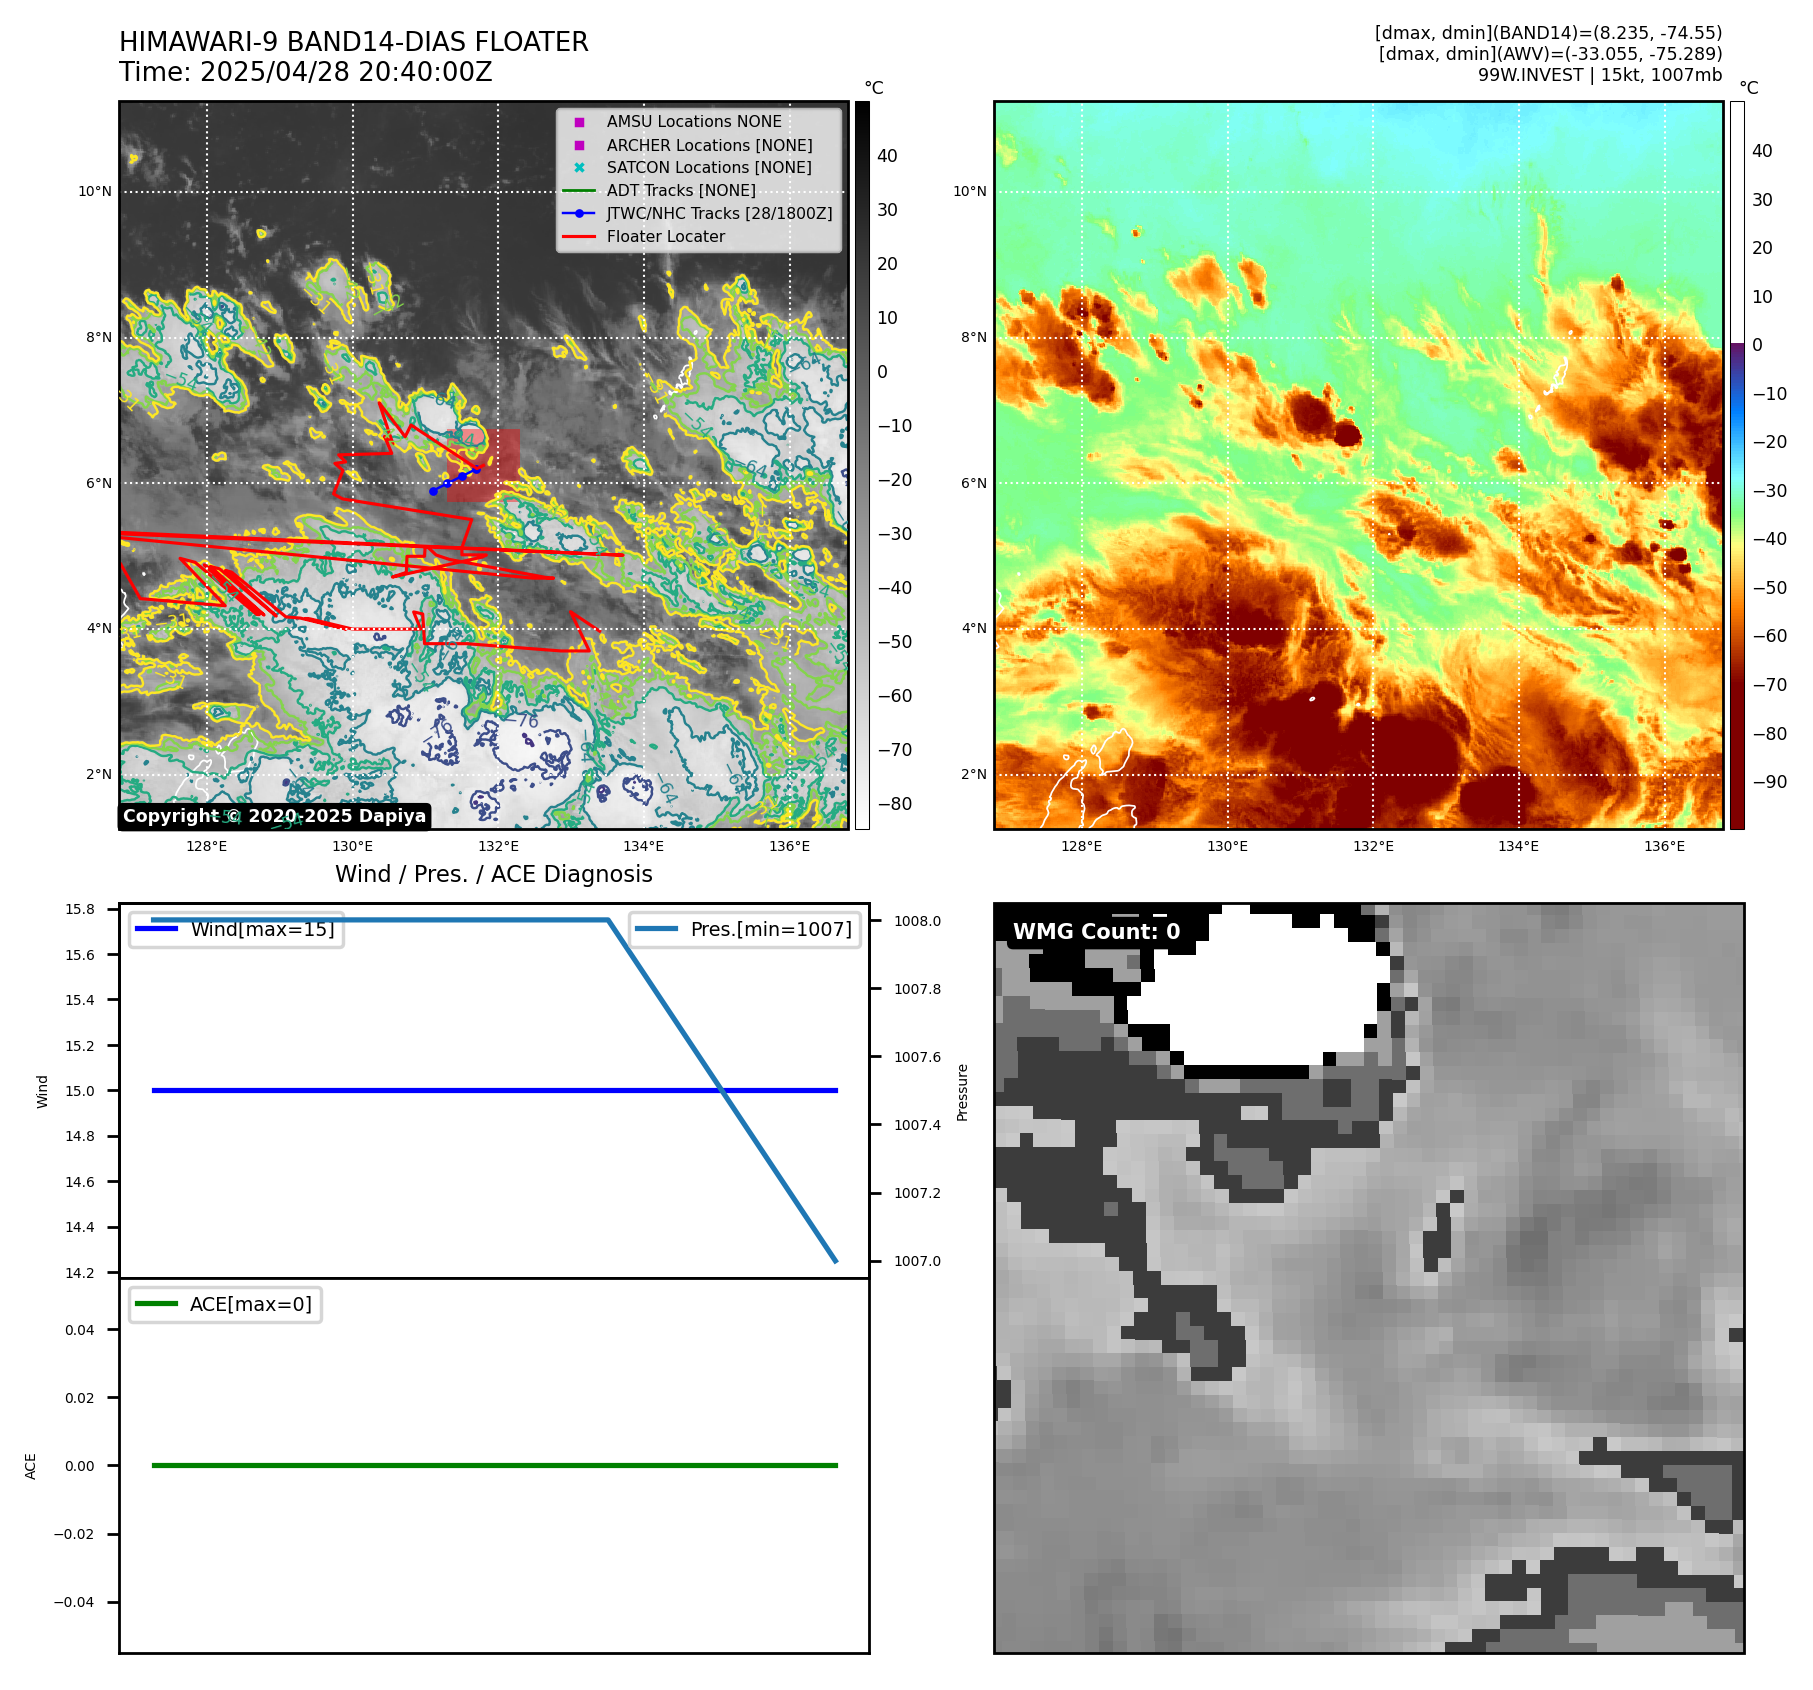The height and width of the screenshot is (1690, 1813).
Task: Click the dmax dmin AWV values text
Action: click(x=1550, y=54)
